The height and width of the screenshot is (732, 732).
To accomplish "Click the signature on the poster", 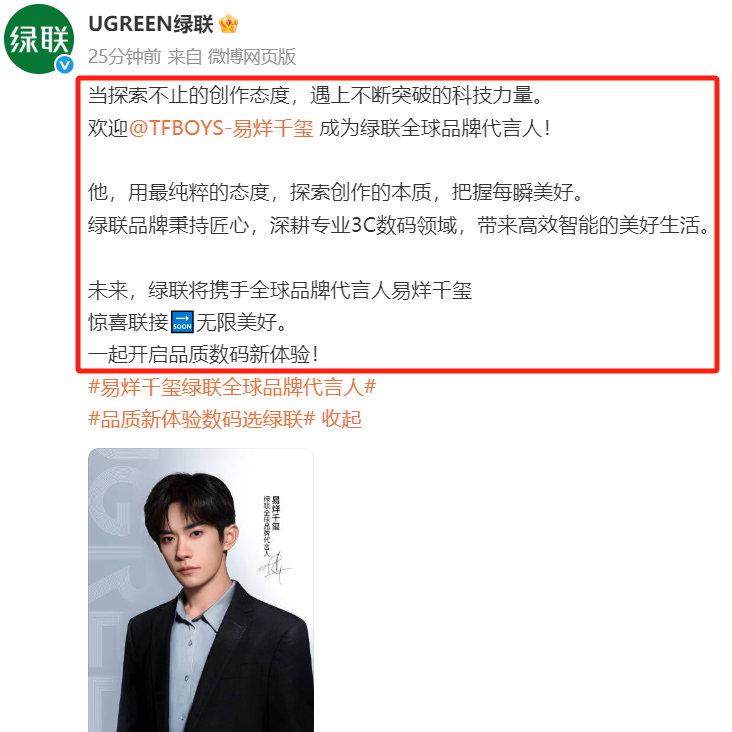I will click(275, 567).
